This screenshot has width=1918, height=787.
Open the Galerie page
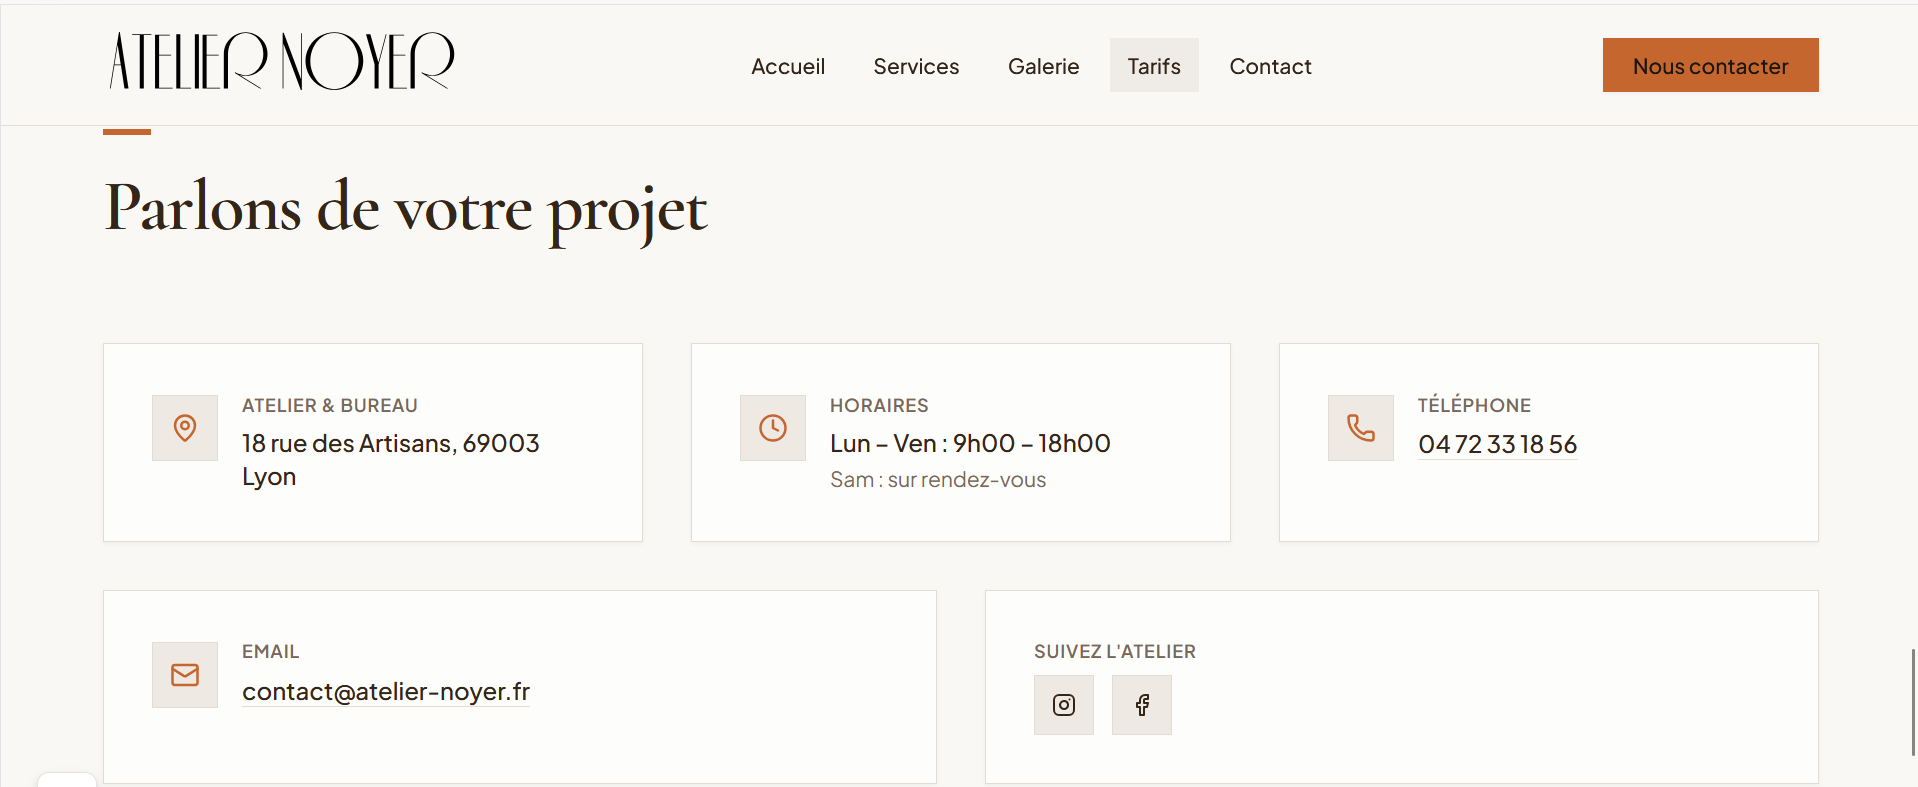(x=1043, y=66)
